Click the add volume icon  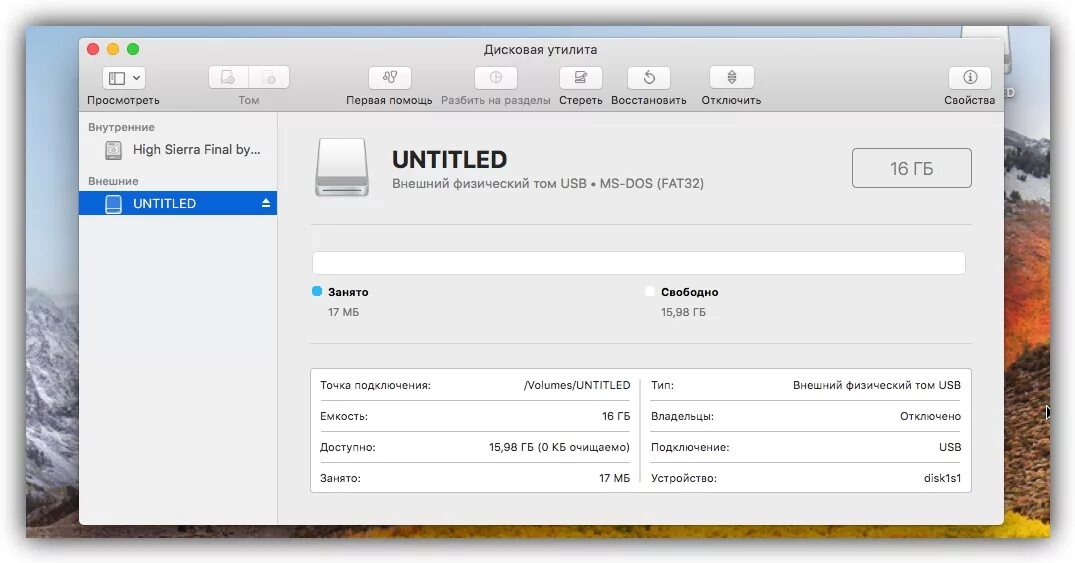tap(228, 77)
